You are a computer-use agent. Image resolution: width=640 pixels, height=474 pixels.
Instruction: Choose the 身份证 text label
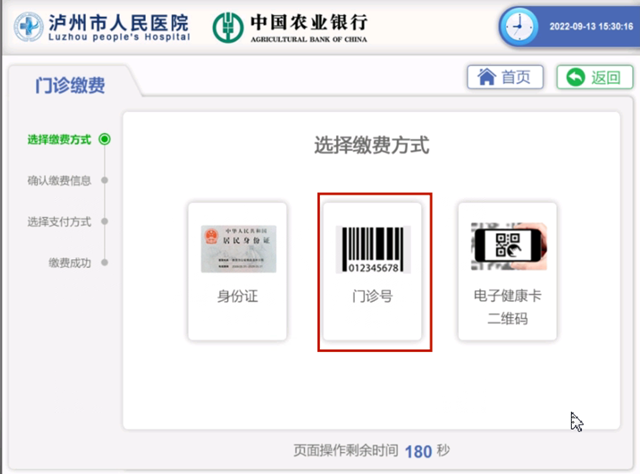pyautogui.click(x=237, y=296)
